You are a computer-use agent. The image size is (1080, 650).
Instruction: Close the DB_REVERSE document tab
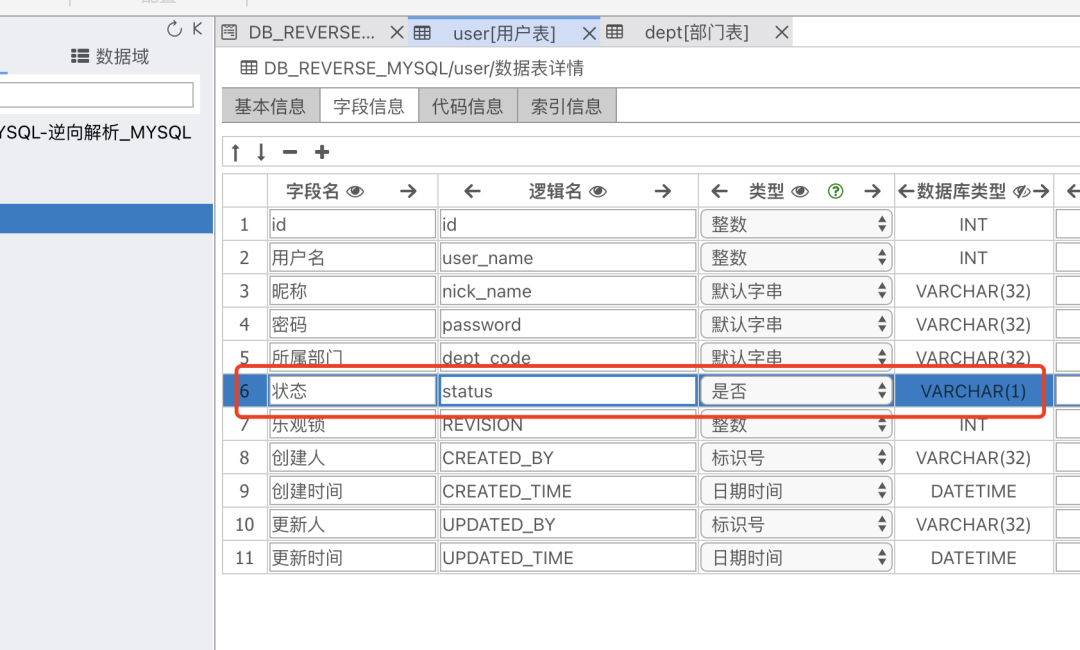[x=396, y=31]
